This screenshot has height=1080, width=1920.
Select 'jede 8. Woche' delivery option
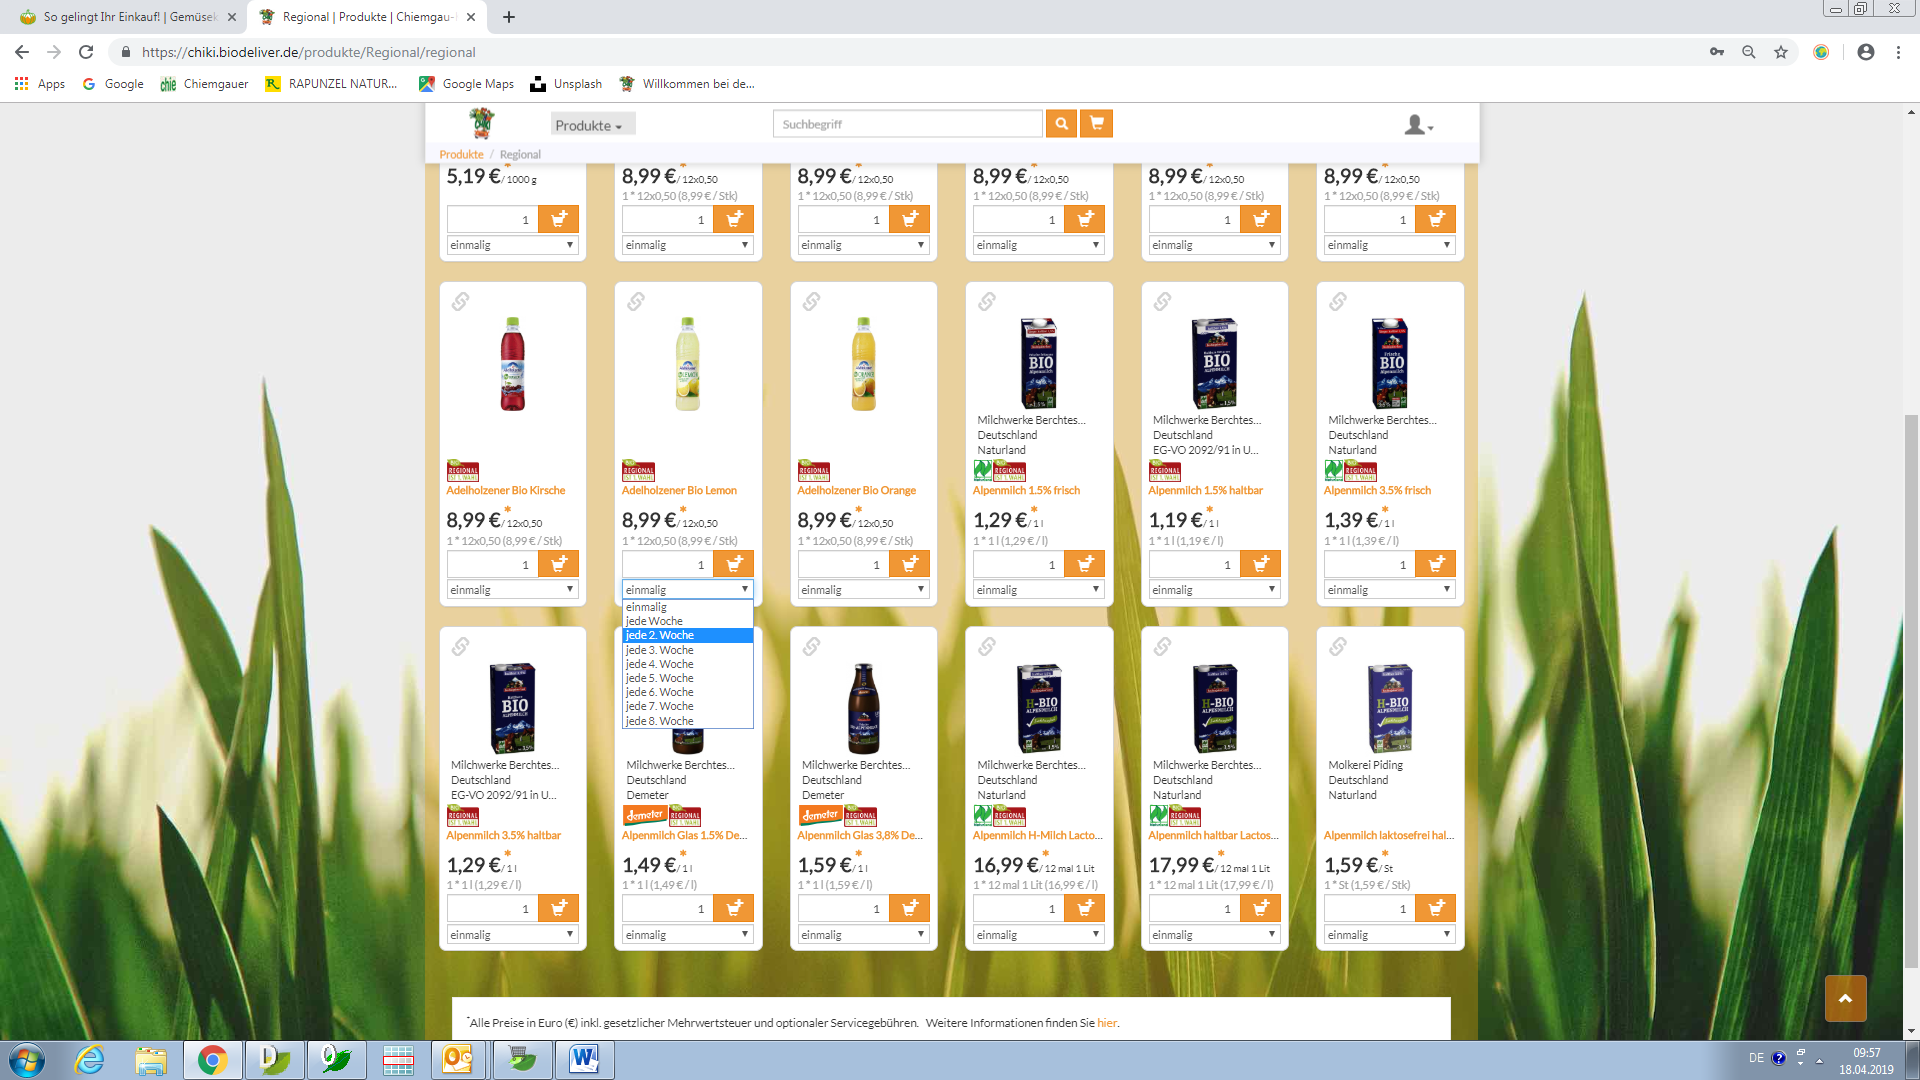tap(688, 721)
